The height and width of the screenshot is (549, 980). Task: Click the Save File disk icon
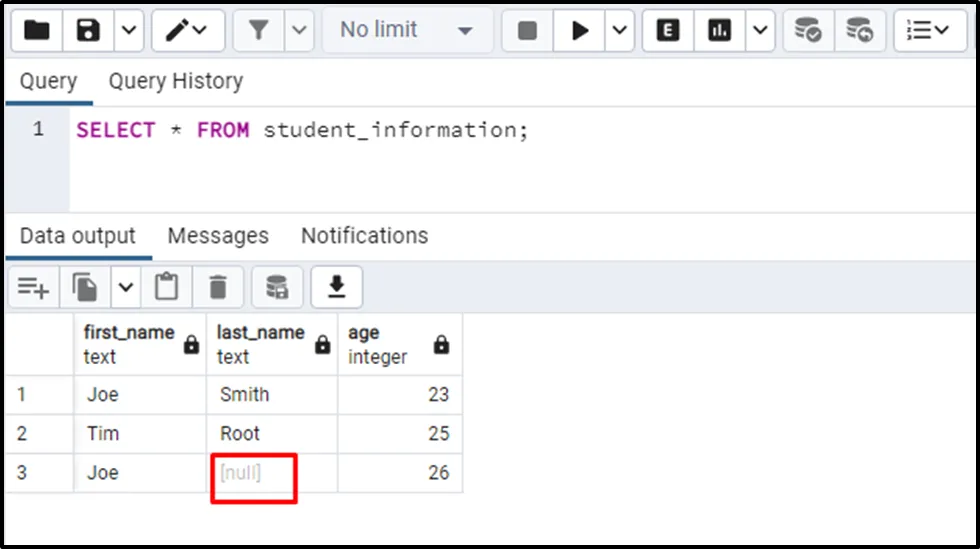[89, 31]
